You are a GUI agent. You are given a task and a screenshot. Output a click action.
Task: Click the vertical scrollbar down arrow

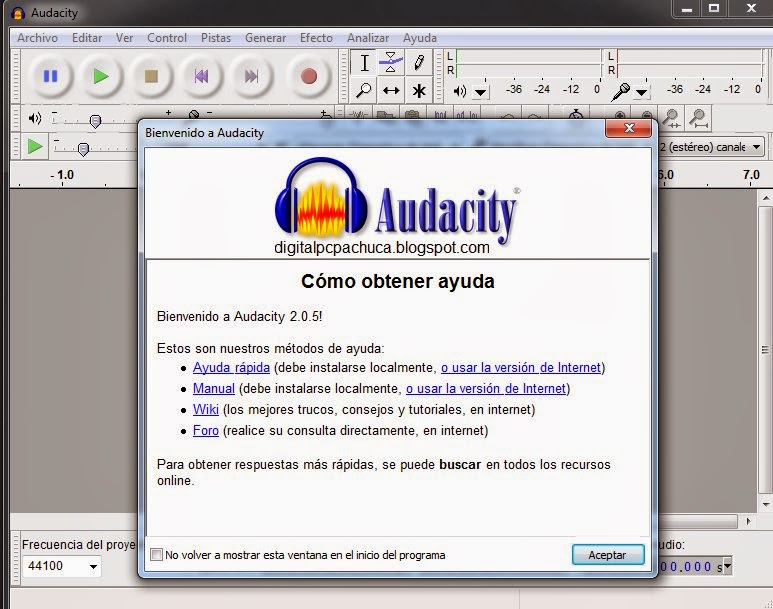[x=766, y=504]
